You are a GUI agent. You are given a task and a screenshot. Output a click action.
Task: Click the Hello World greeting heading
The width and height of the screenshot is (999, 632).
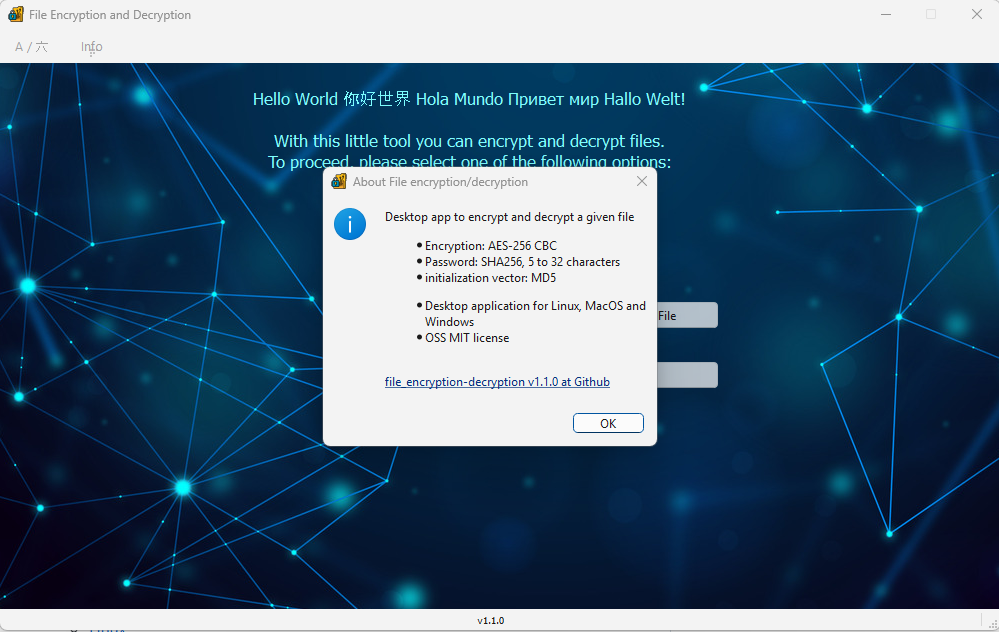470,99
